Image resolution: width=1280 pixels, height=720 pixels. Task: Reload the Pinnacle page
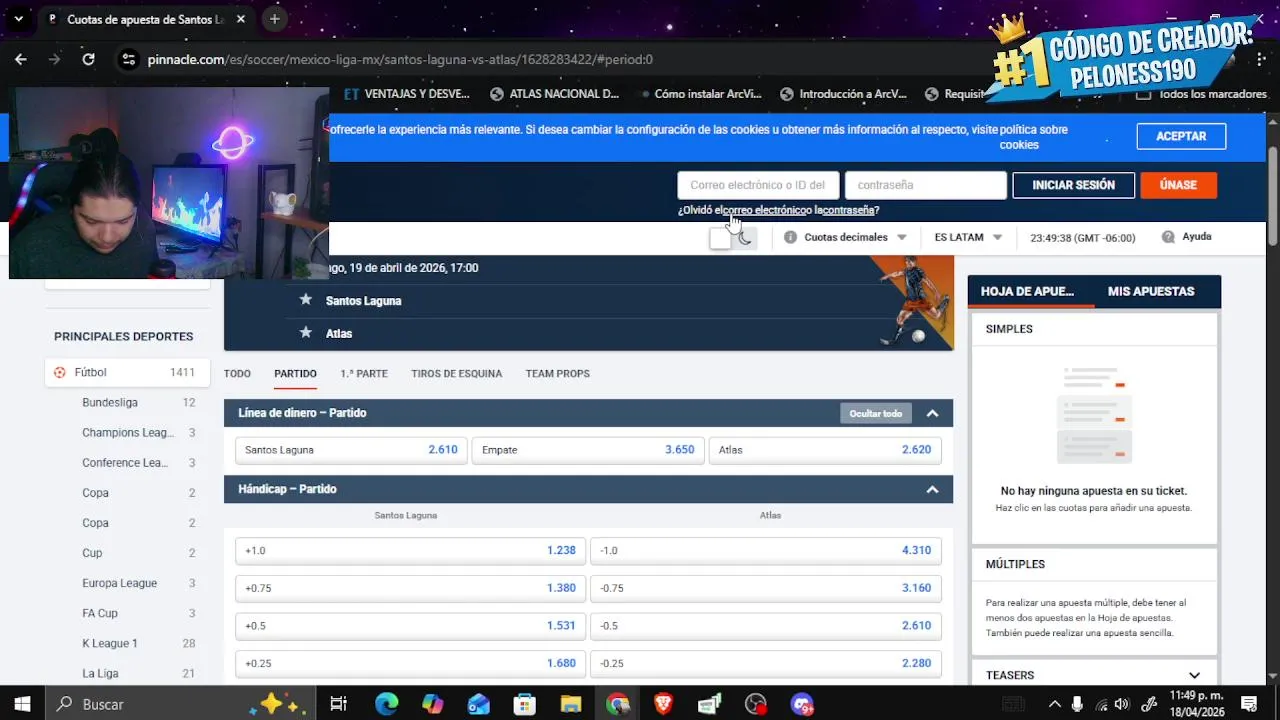tap(88, 59)
